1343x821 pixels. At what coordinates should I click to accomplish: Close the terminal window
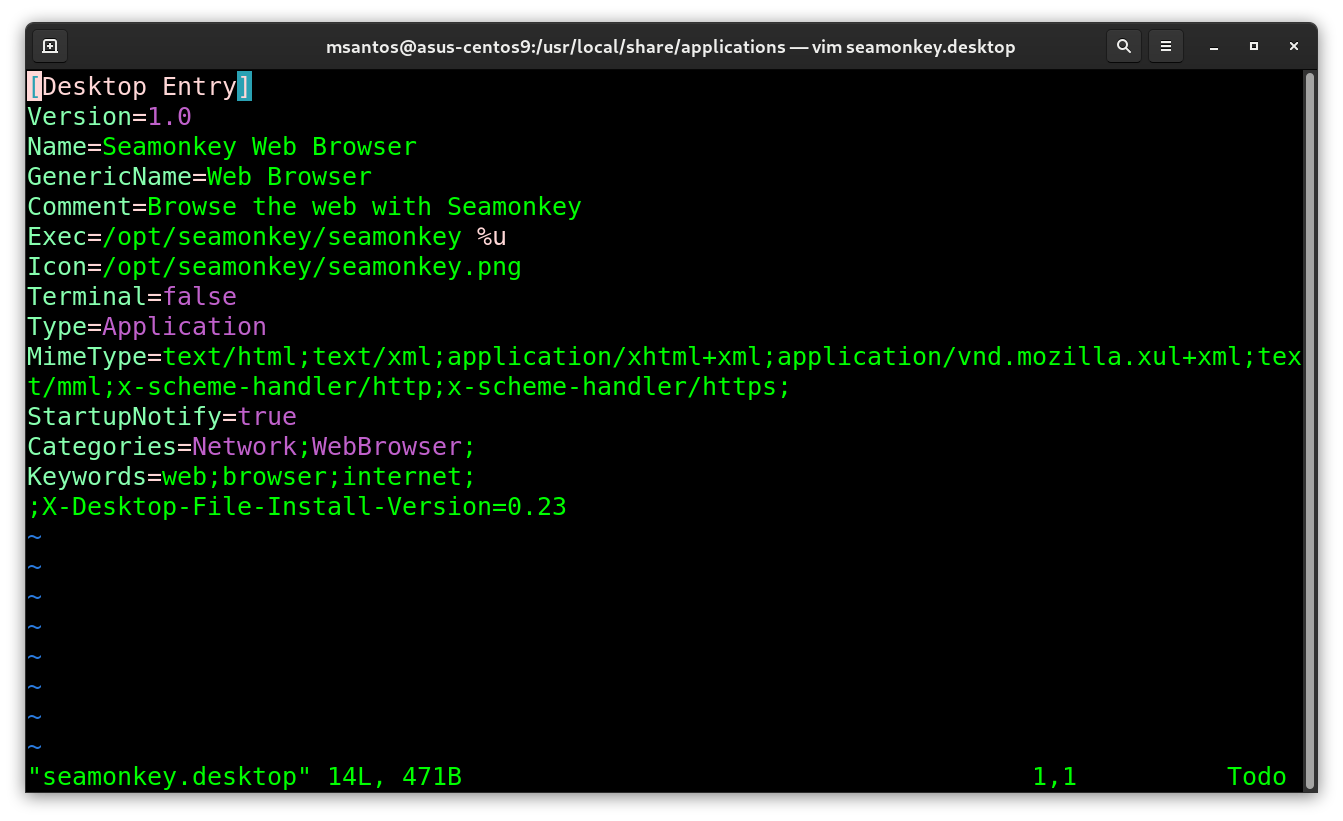1295,47
